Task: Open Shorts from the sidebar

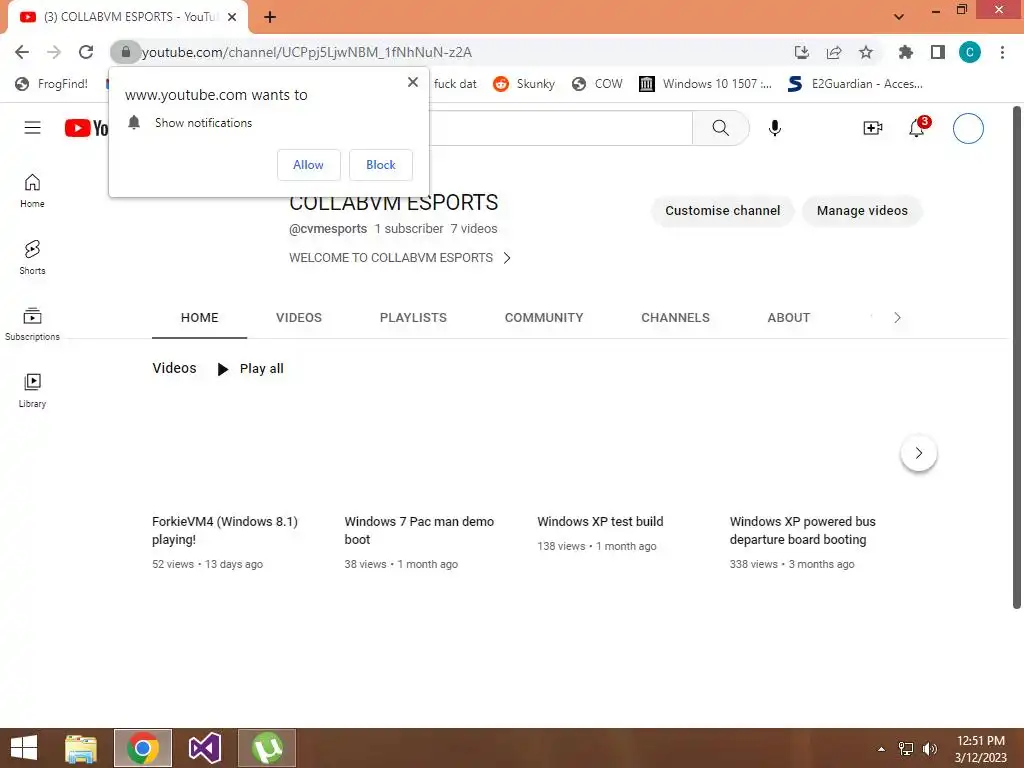Action: point(32,257)
